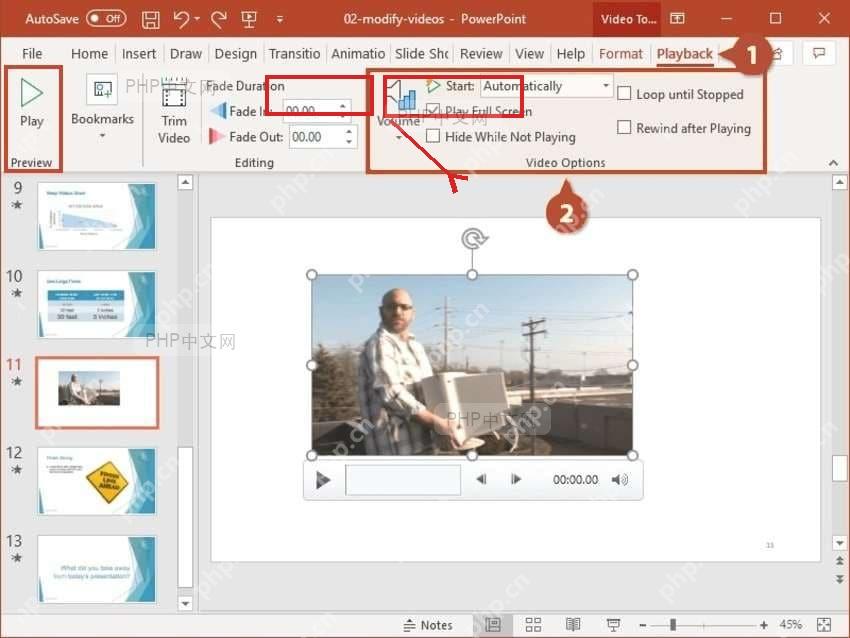Screen dimensions: 850x638
Task: Select slide 9 thumbnail
Action: (x=97, y=216)
